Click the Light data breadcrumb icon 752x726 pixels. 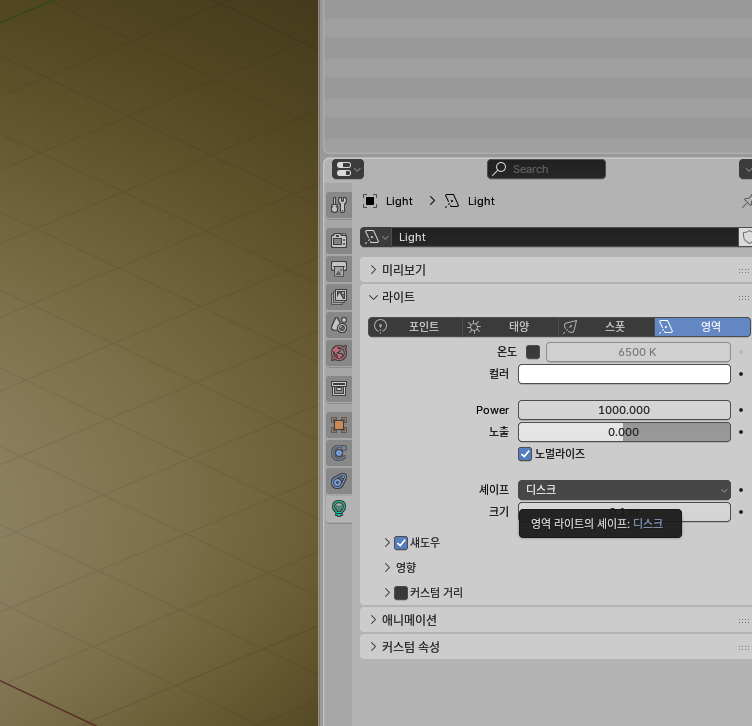click(452, 201)
